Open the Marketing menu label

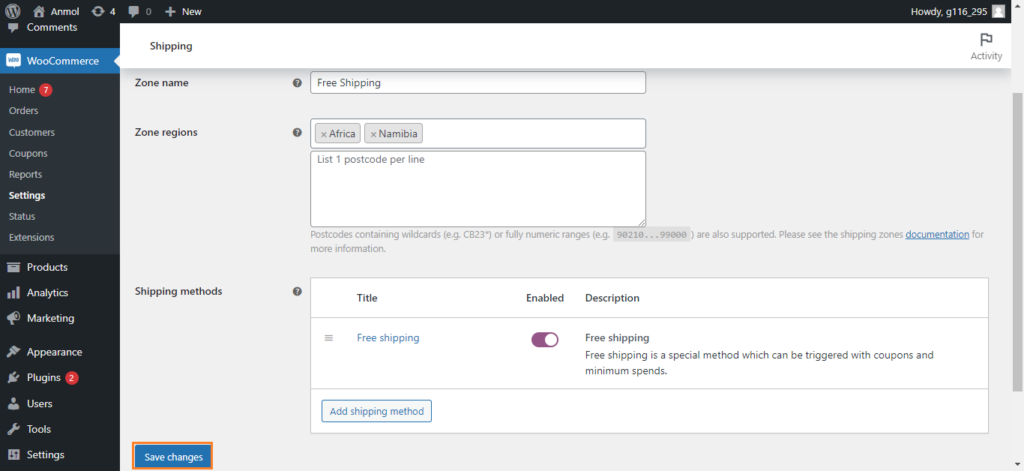click(50, 318)
